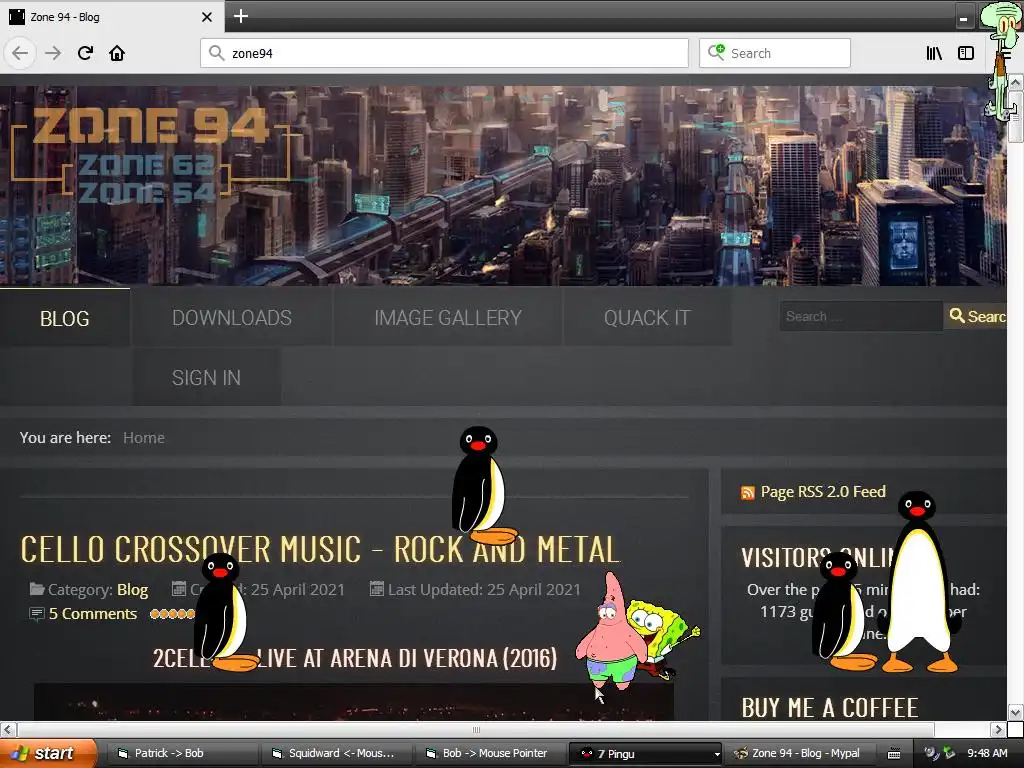This screenshot has width=1024, height=768.
Task: Expand the 7 Pingu taskbar group dropdown
Action: [x=717, y=754]
